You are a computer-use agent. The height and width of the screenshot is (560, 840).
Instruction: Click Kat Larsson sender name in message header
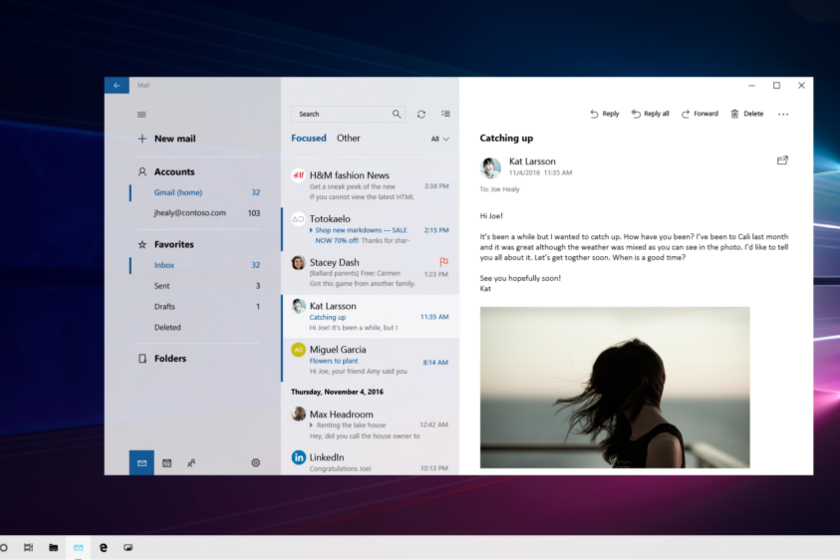532,161
